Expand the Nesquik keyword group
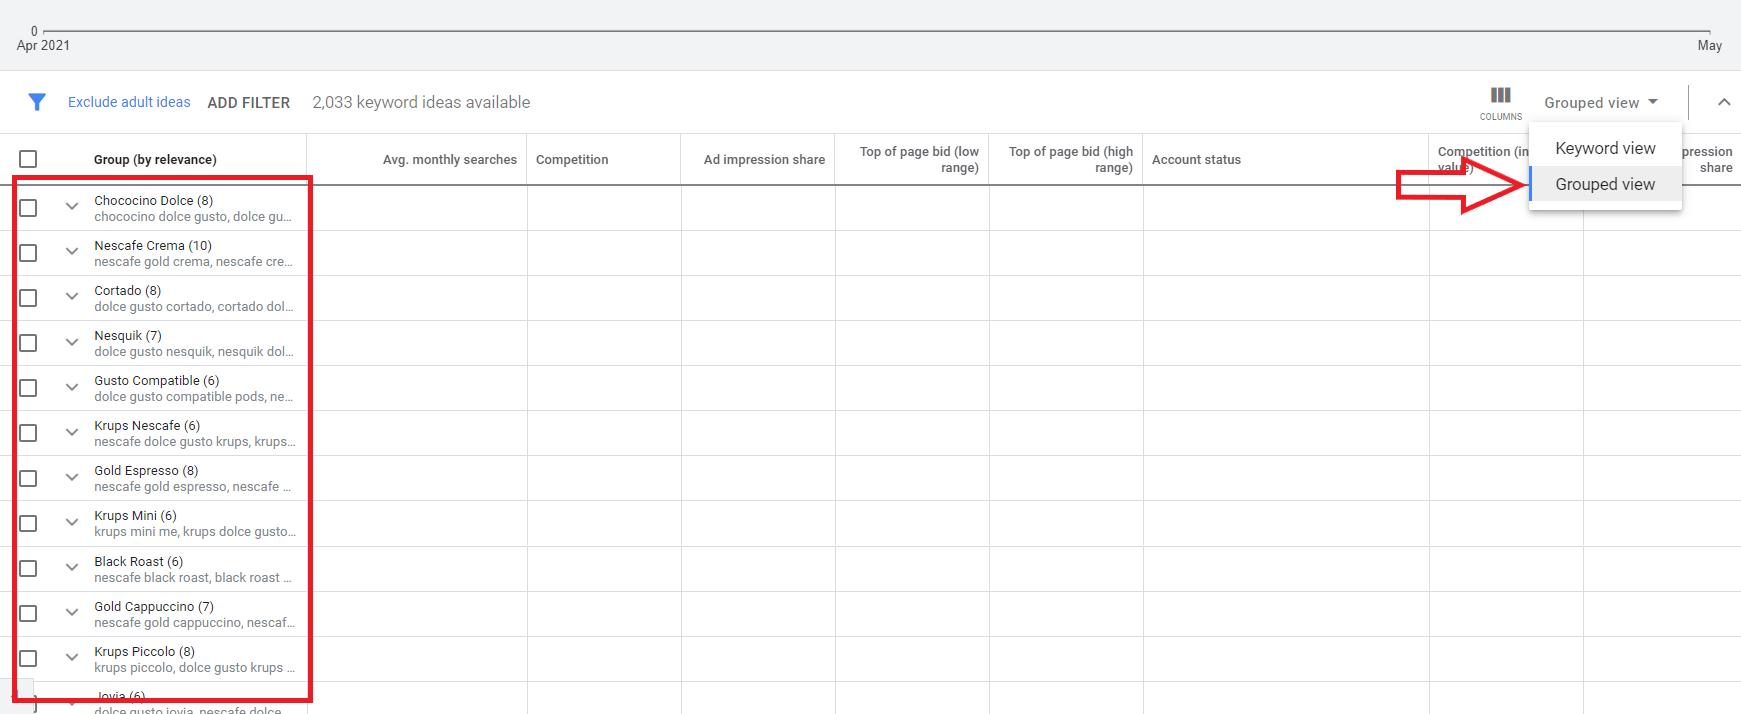 tap(72, 342)
